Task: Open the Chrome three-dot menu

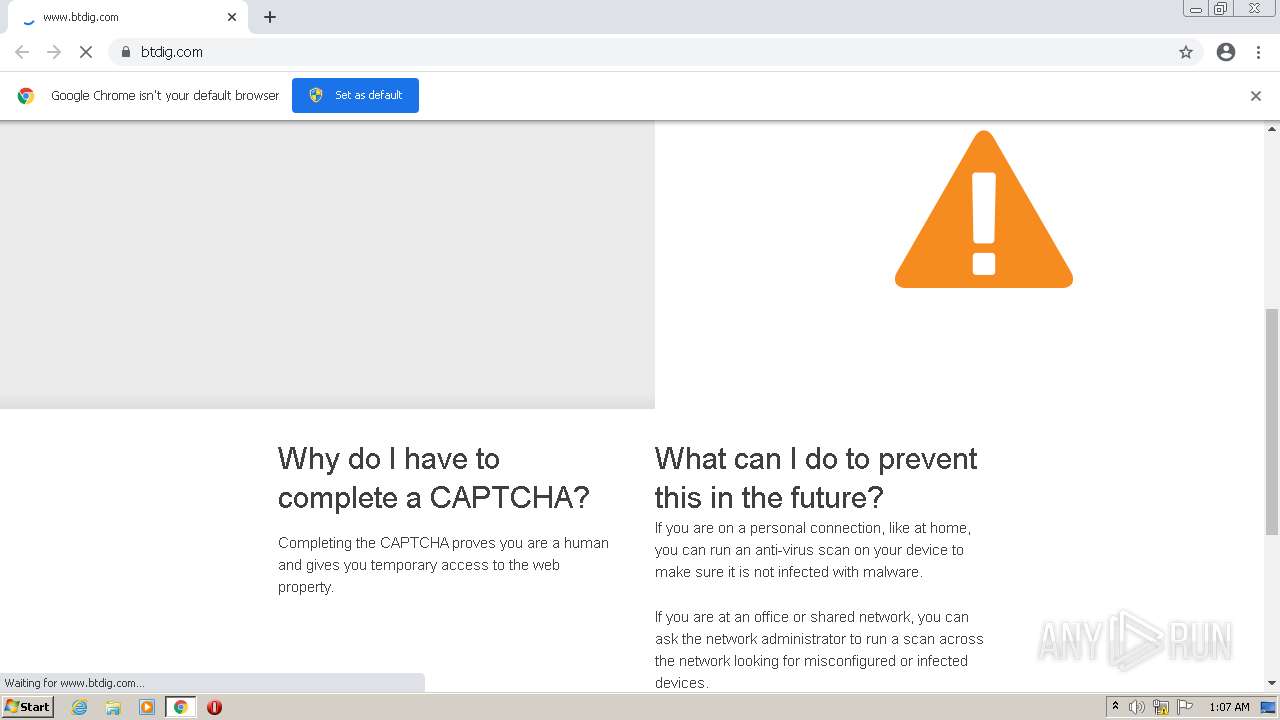Action: pyautogui.click(x=1258, y=52)
